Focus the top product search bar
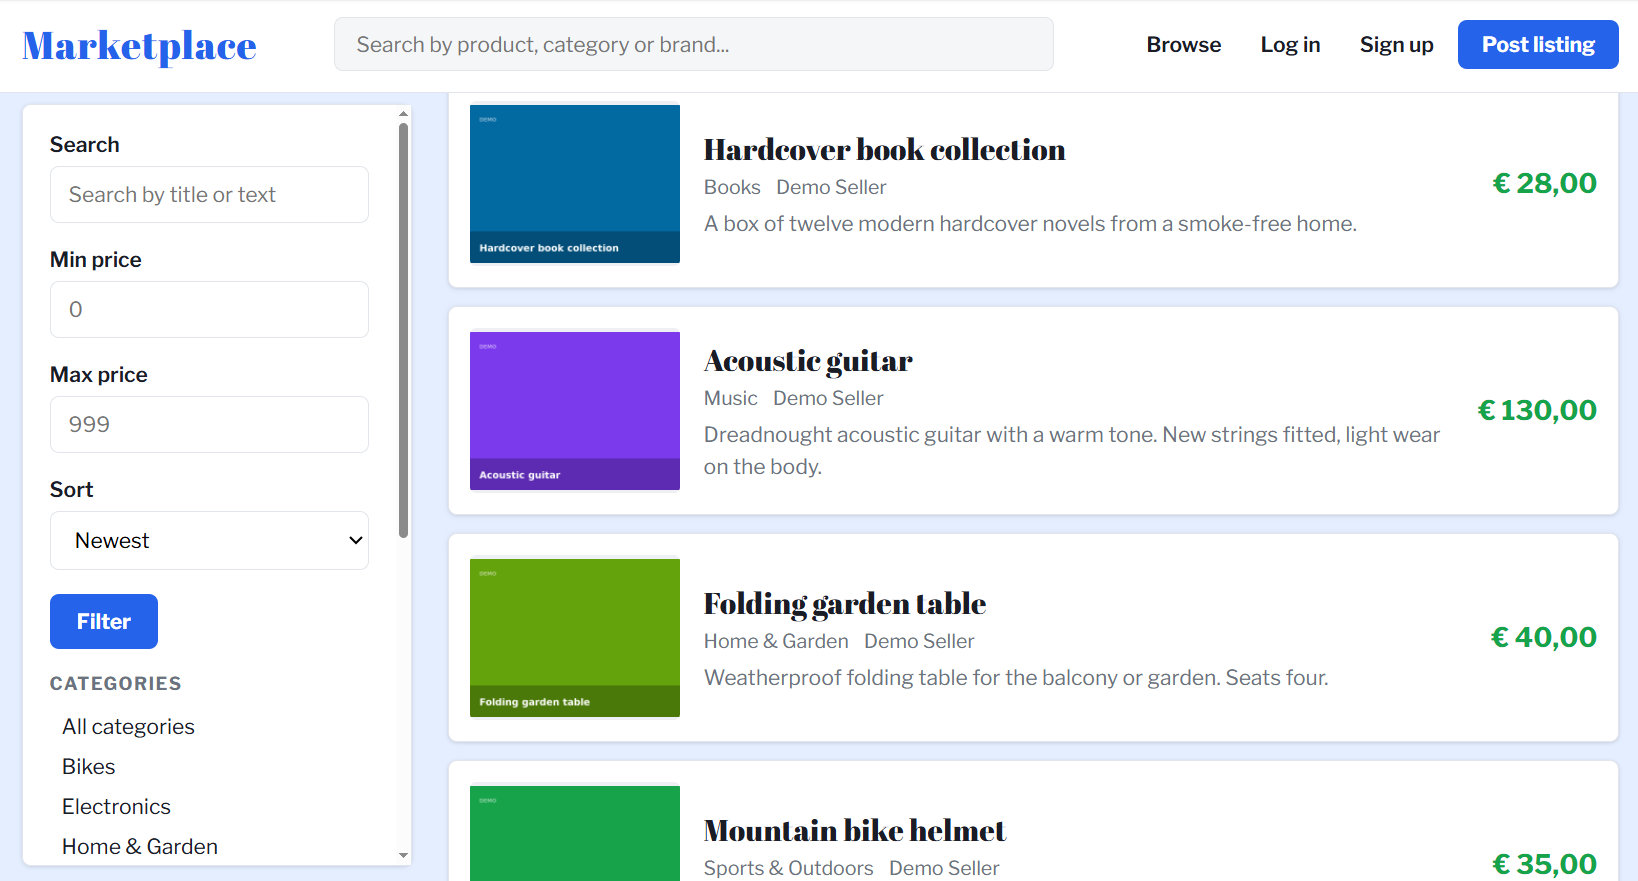 [693, 44]
